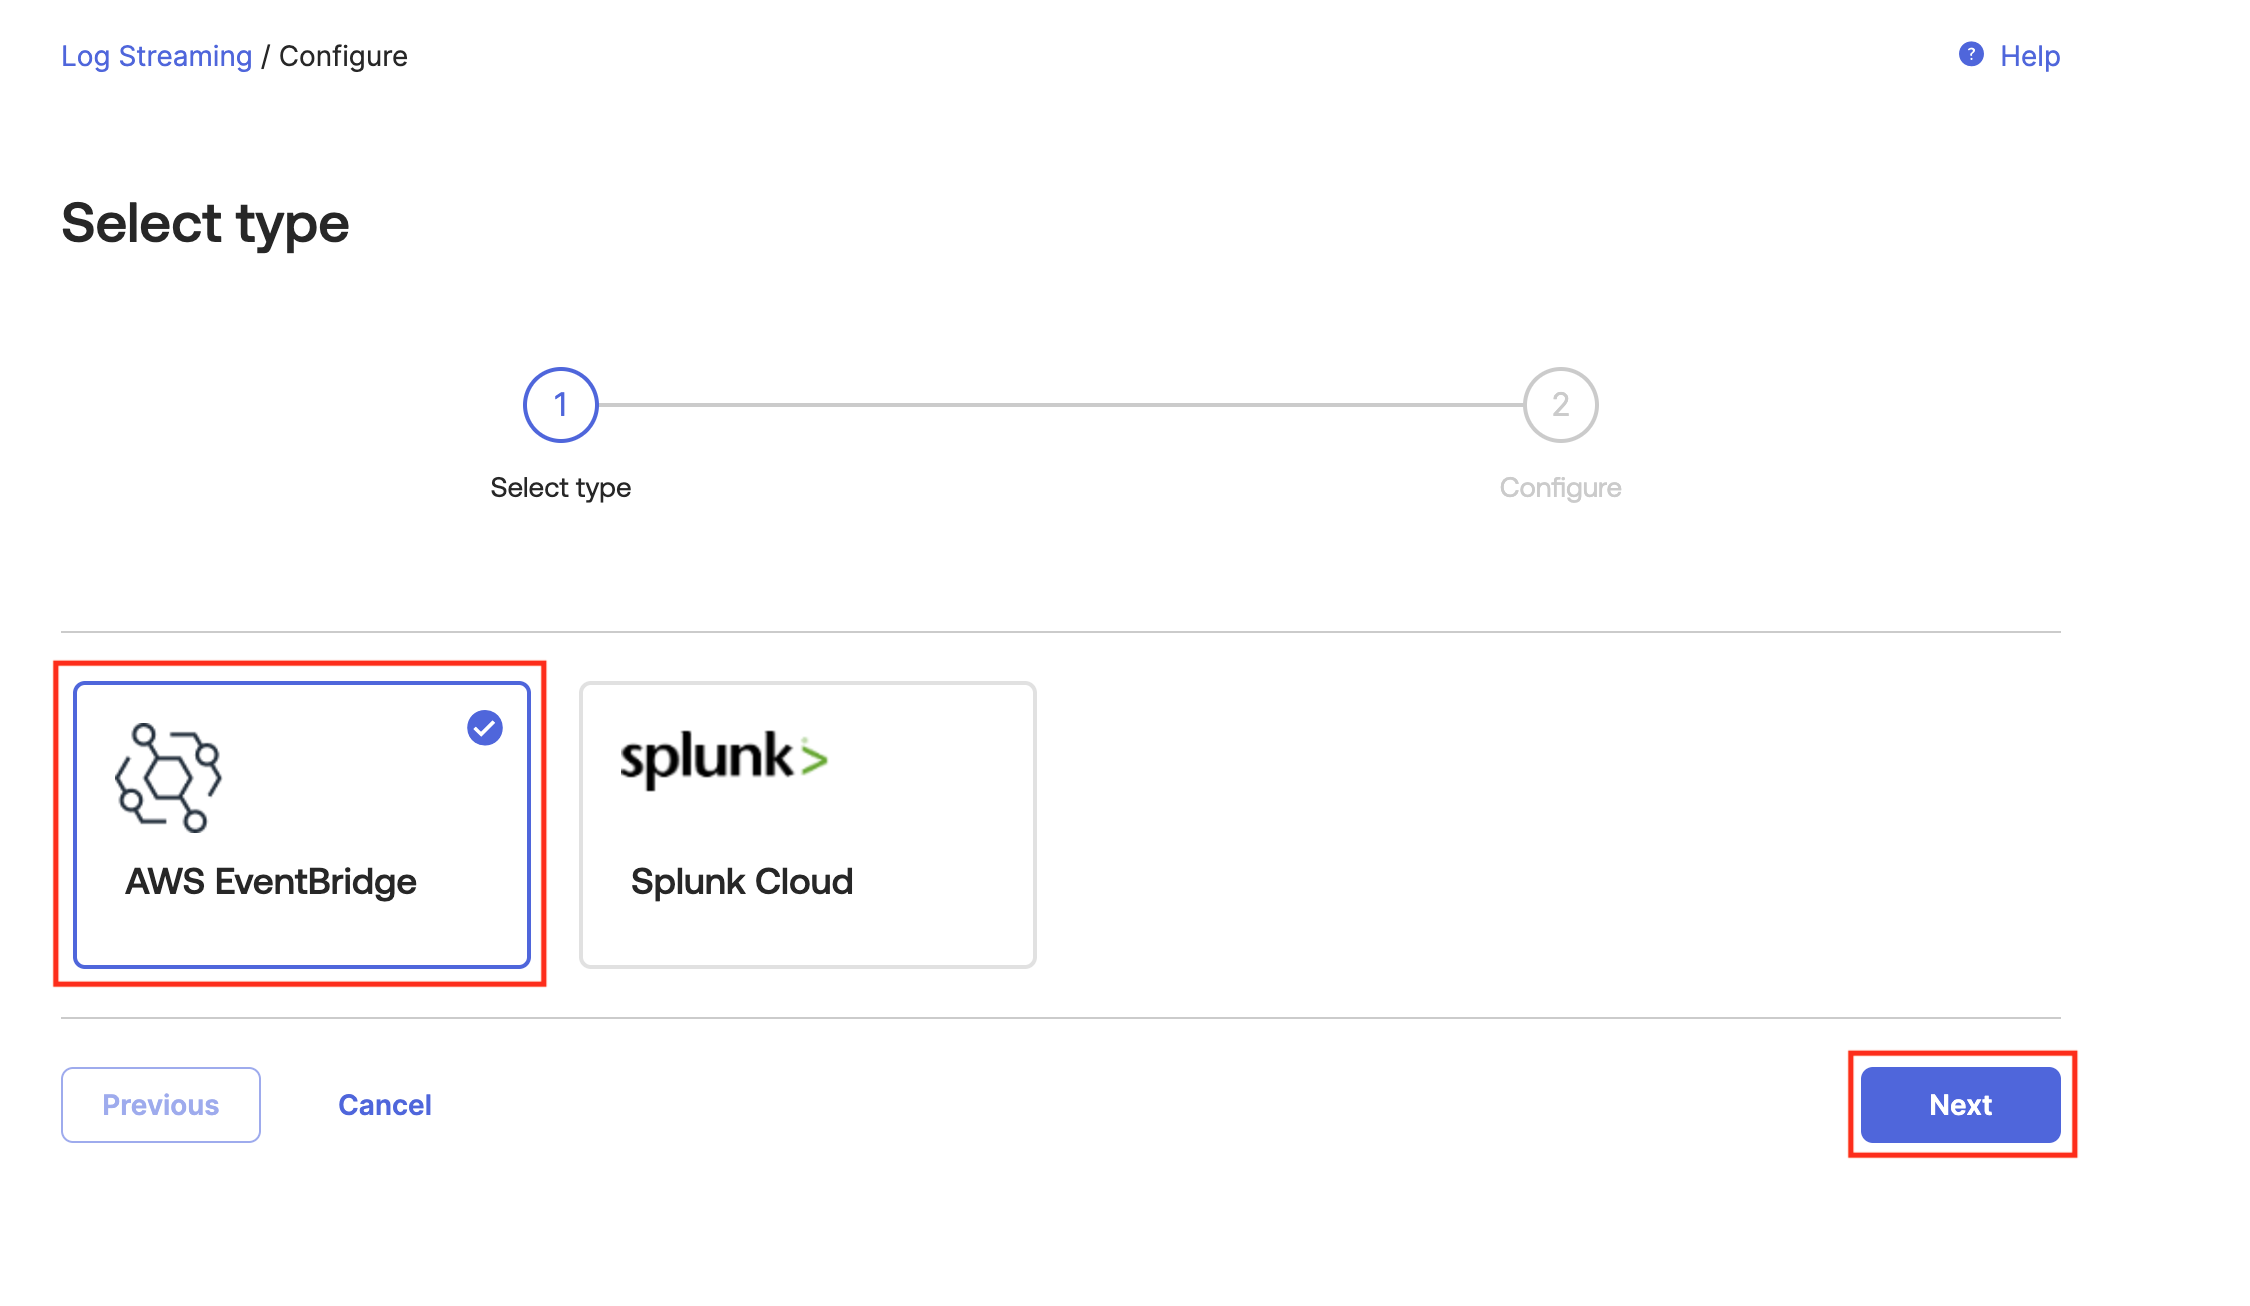Select step 2 circle in progress stepper
This screenshot has width=2250, height=1306.
[1561, 405]
